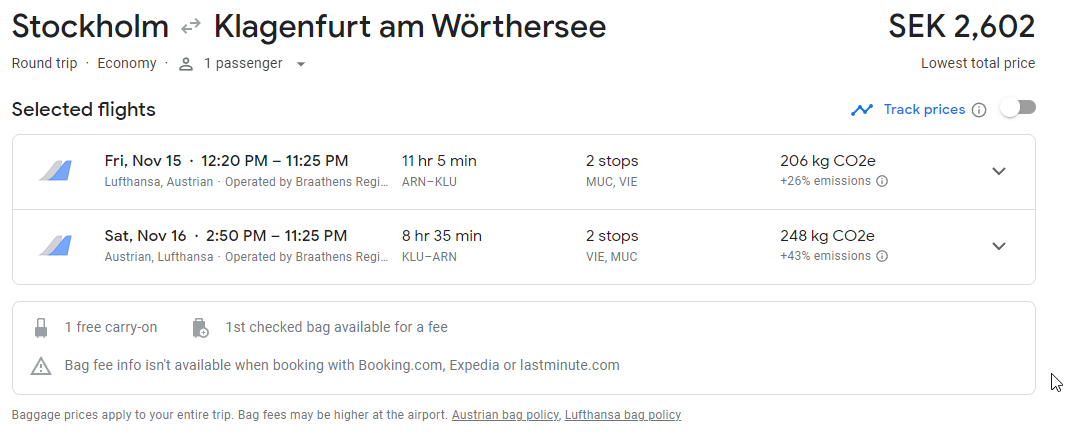
Task: Click the bag fee warning triangle icon
Action: pos(41,366)
